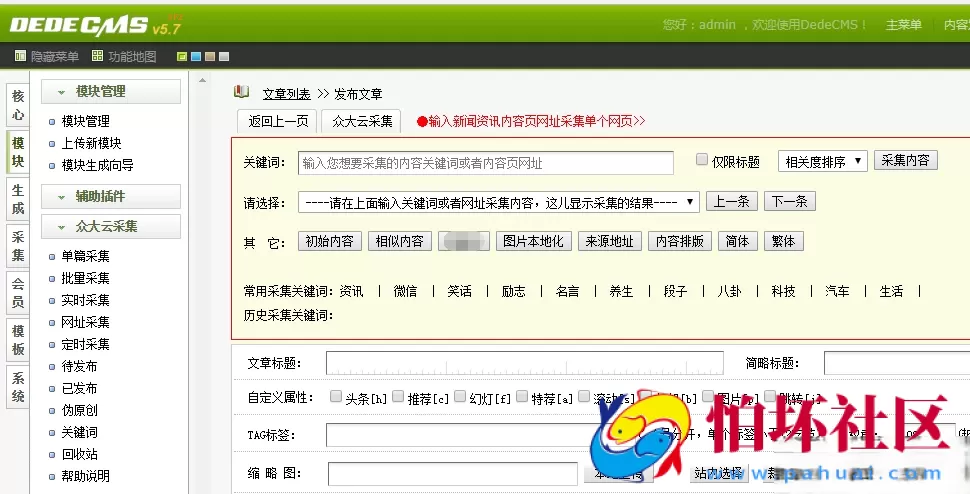Open 回收站 in sidebar
Viewport: 970px width, 494px height.
click(x=79, y=454)
